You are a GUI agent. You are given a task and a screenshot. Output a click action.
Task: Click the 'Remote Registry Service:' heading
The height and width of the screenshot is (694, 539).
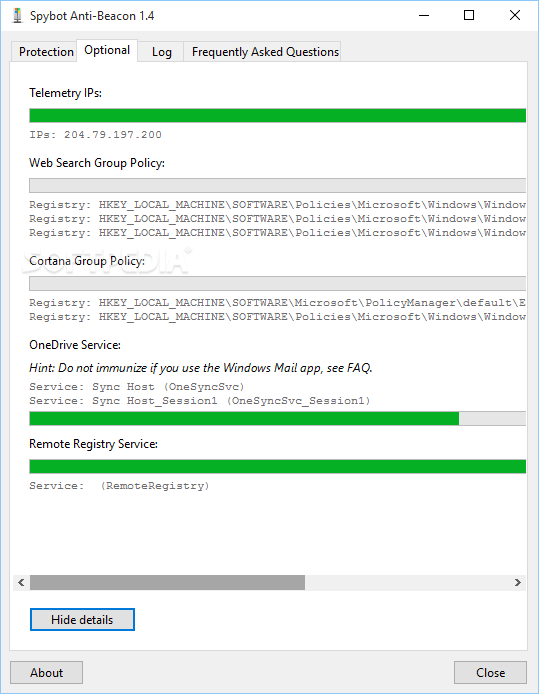[x=93, y=444]
